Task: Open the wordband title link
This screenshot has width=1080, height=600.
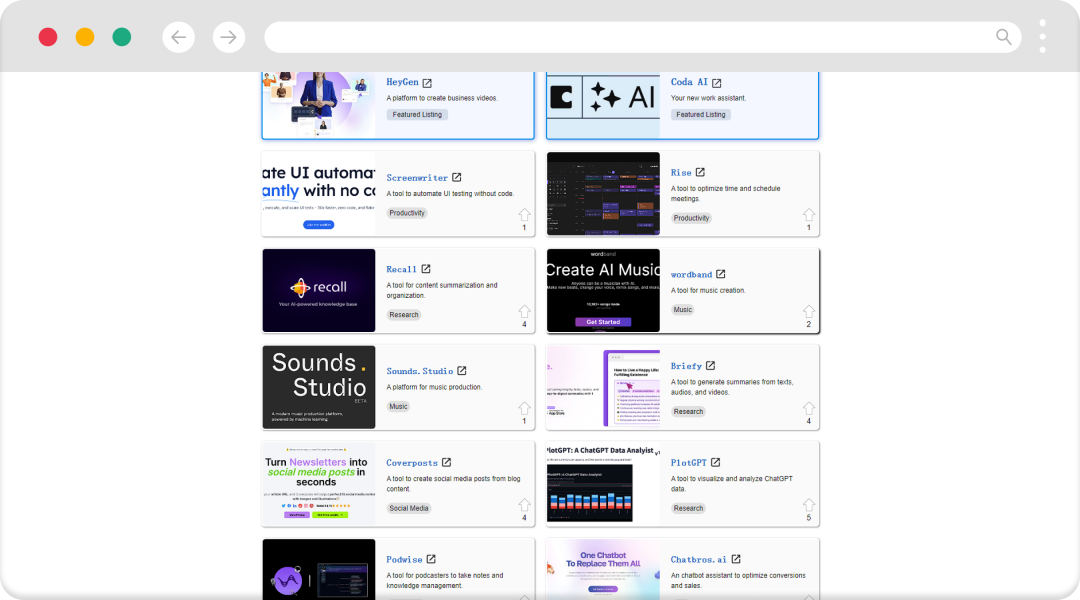Action: [x=691, y=274]
